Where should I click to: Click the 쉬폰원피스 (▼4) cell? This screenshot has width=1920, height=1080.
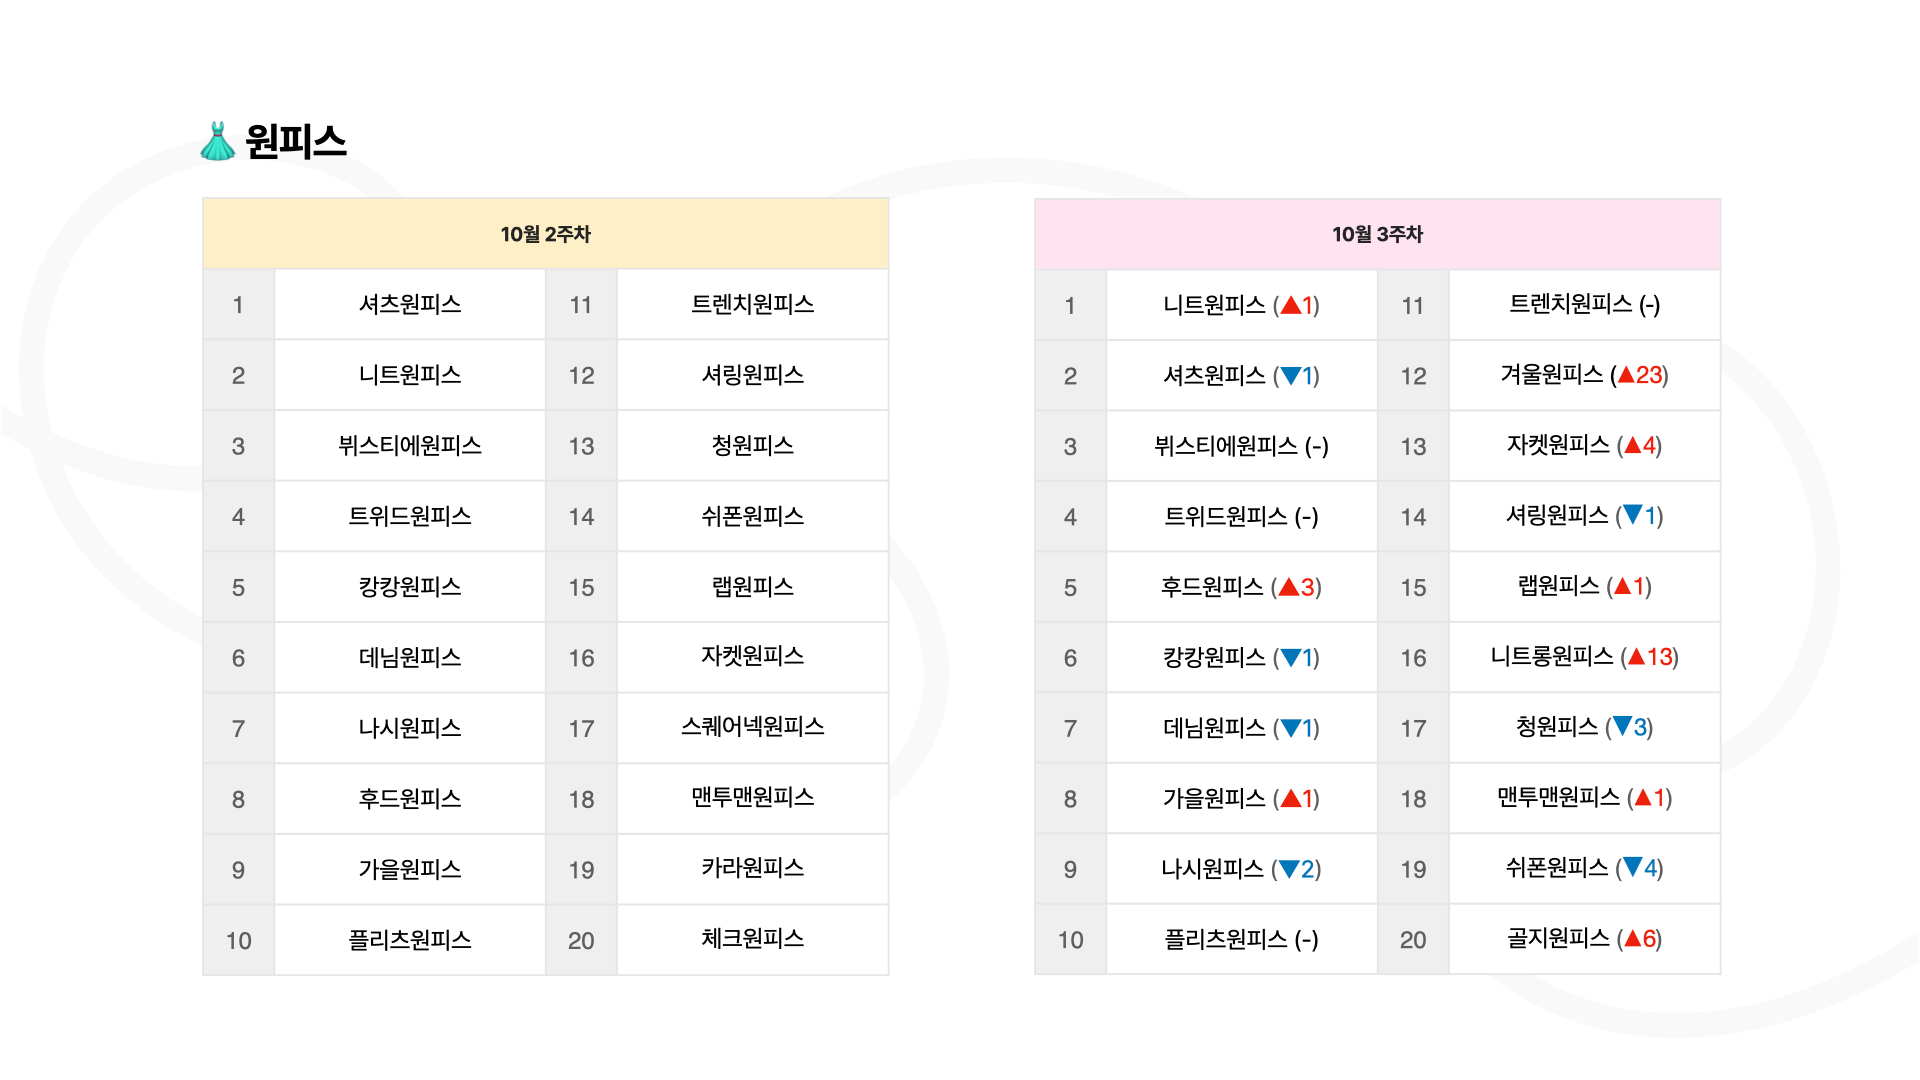1585,868
